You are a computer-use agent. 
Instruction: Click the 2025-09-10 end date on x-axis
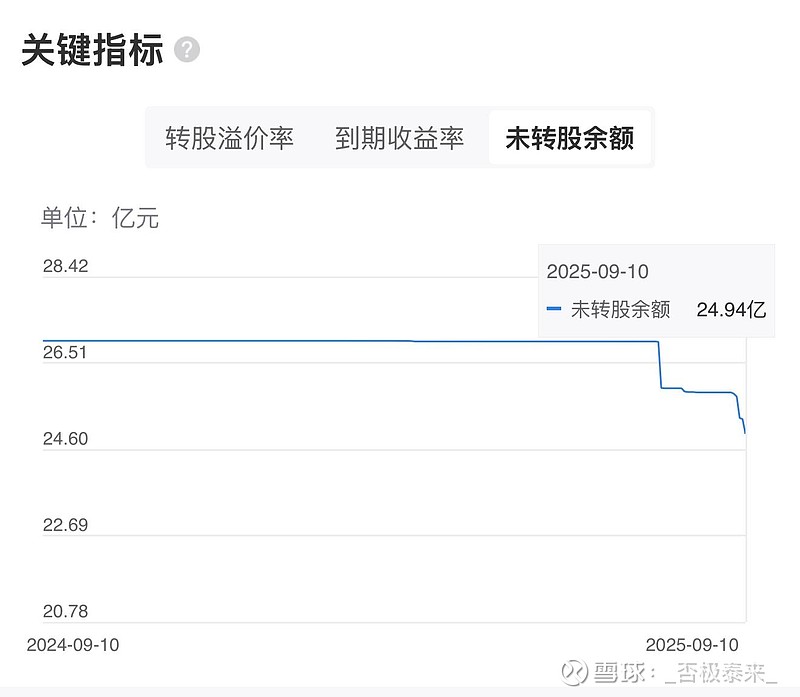(x=692, y=645)
